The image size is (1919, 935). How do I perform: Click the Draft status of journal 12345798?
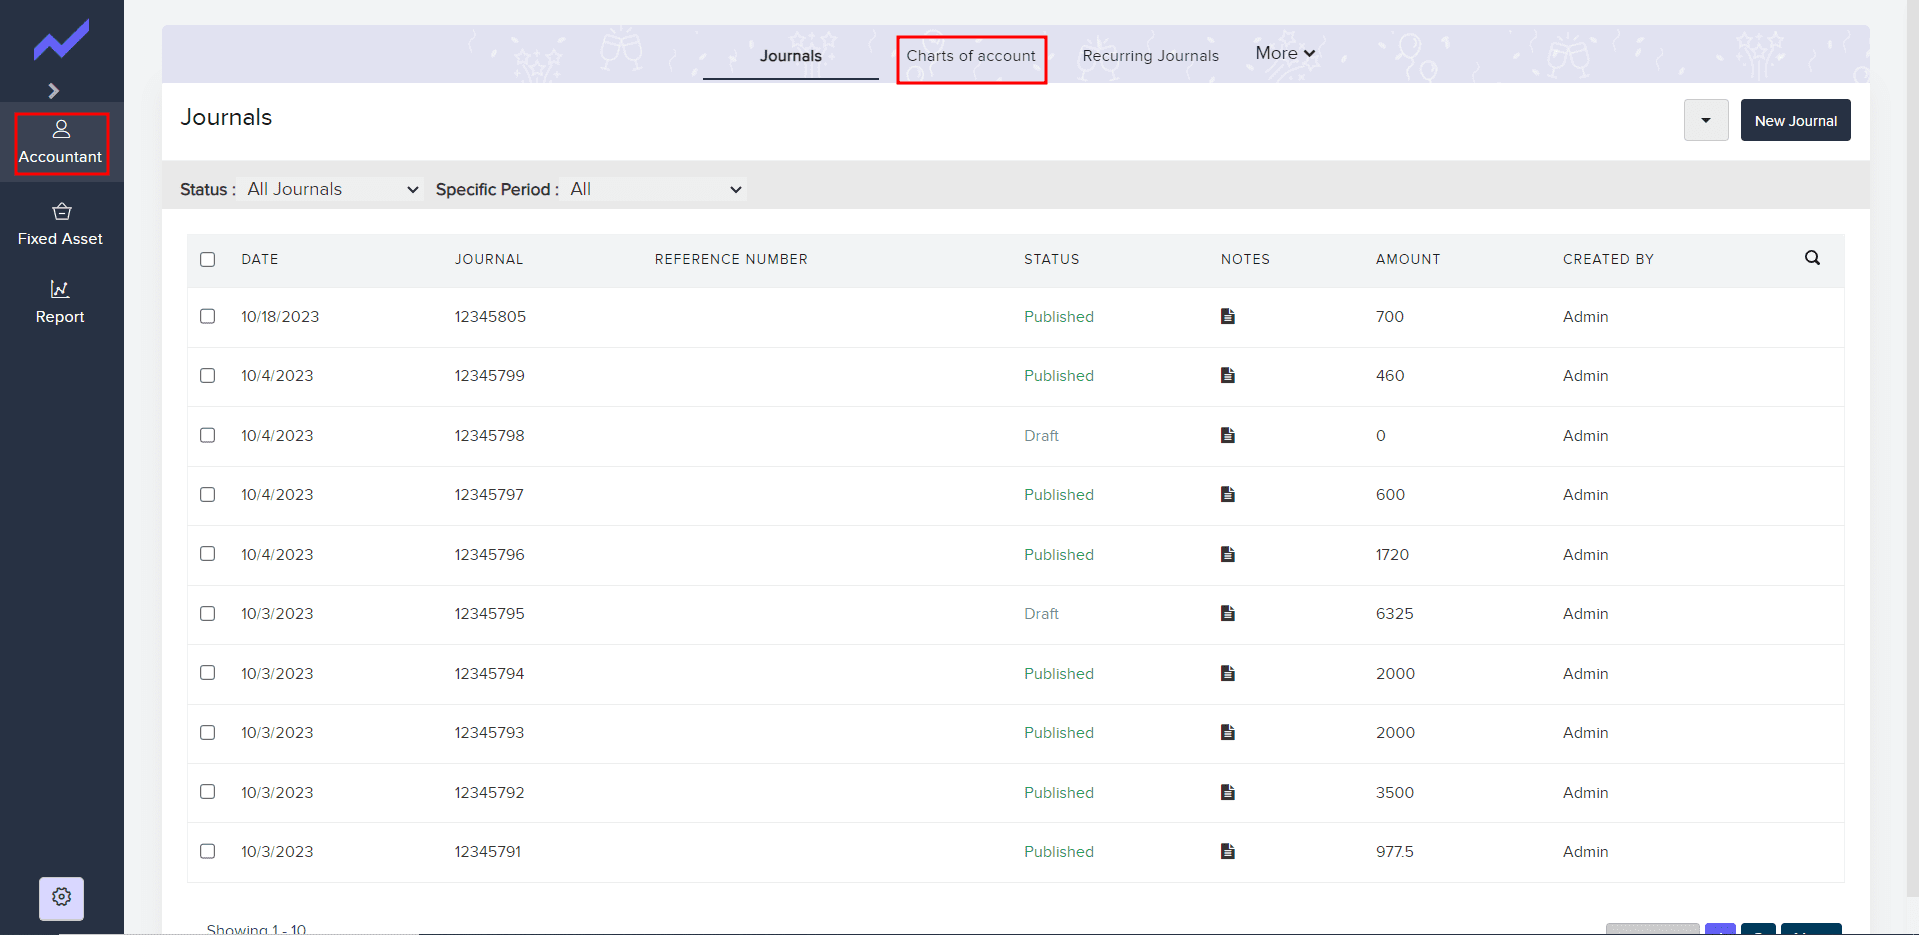pos(1041,436)
